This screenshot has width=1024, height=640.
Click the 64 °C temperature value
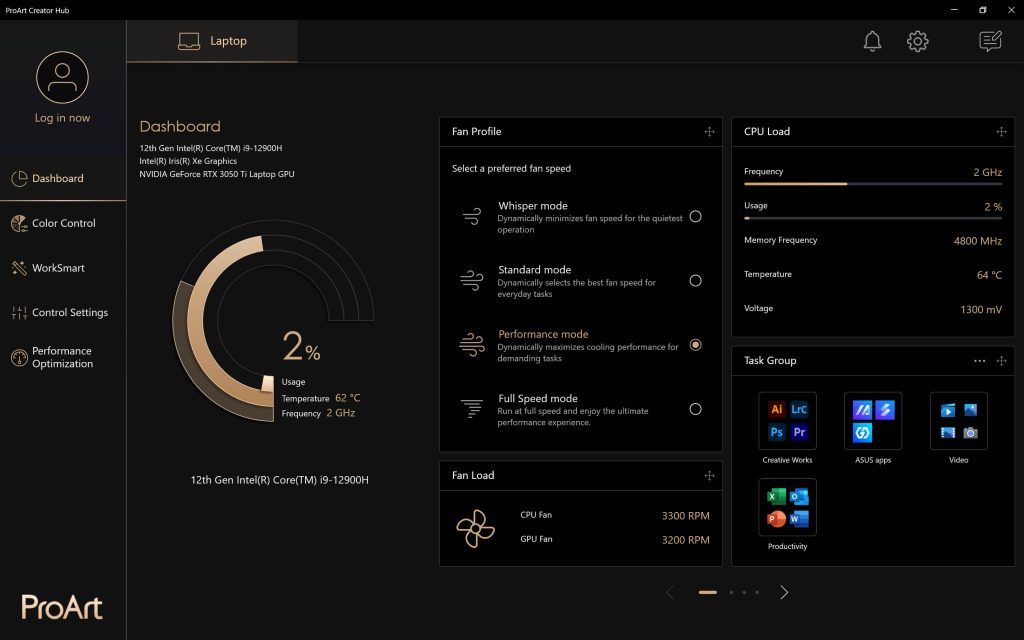click(x=989, y=275)
